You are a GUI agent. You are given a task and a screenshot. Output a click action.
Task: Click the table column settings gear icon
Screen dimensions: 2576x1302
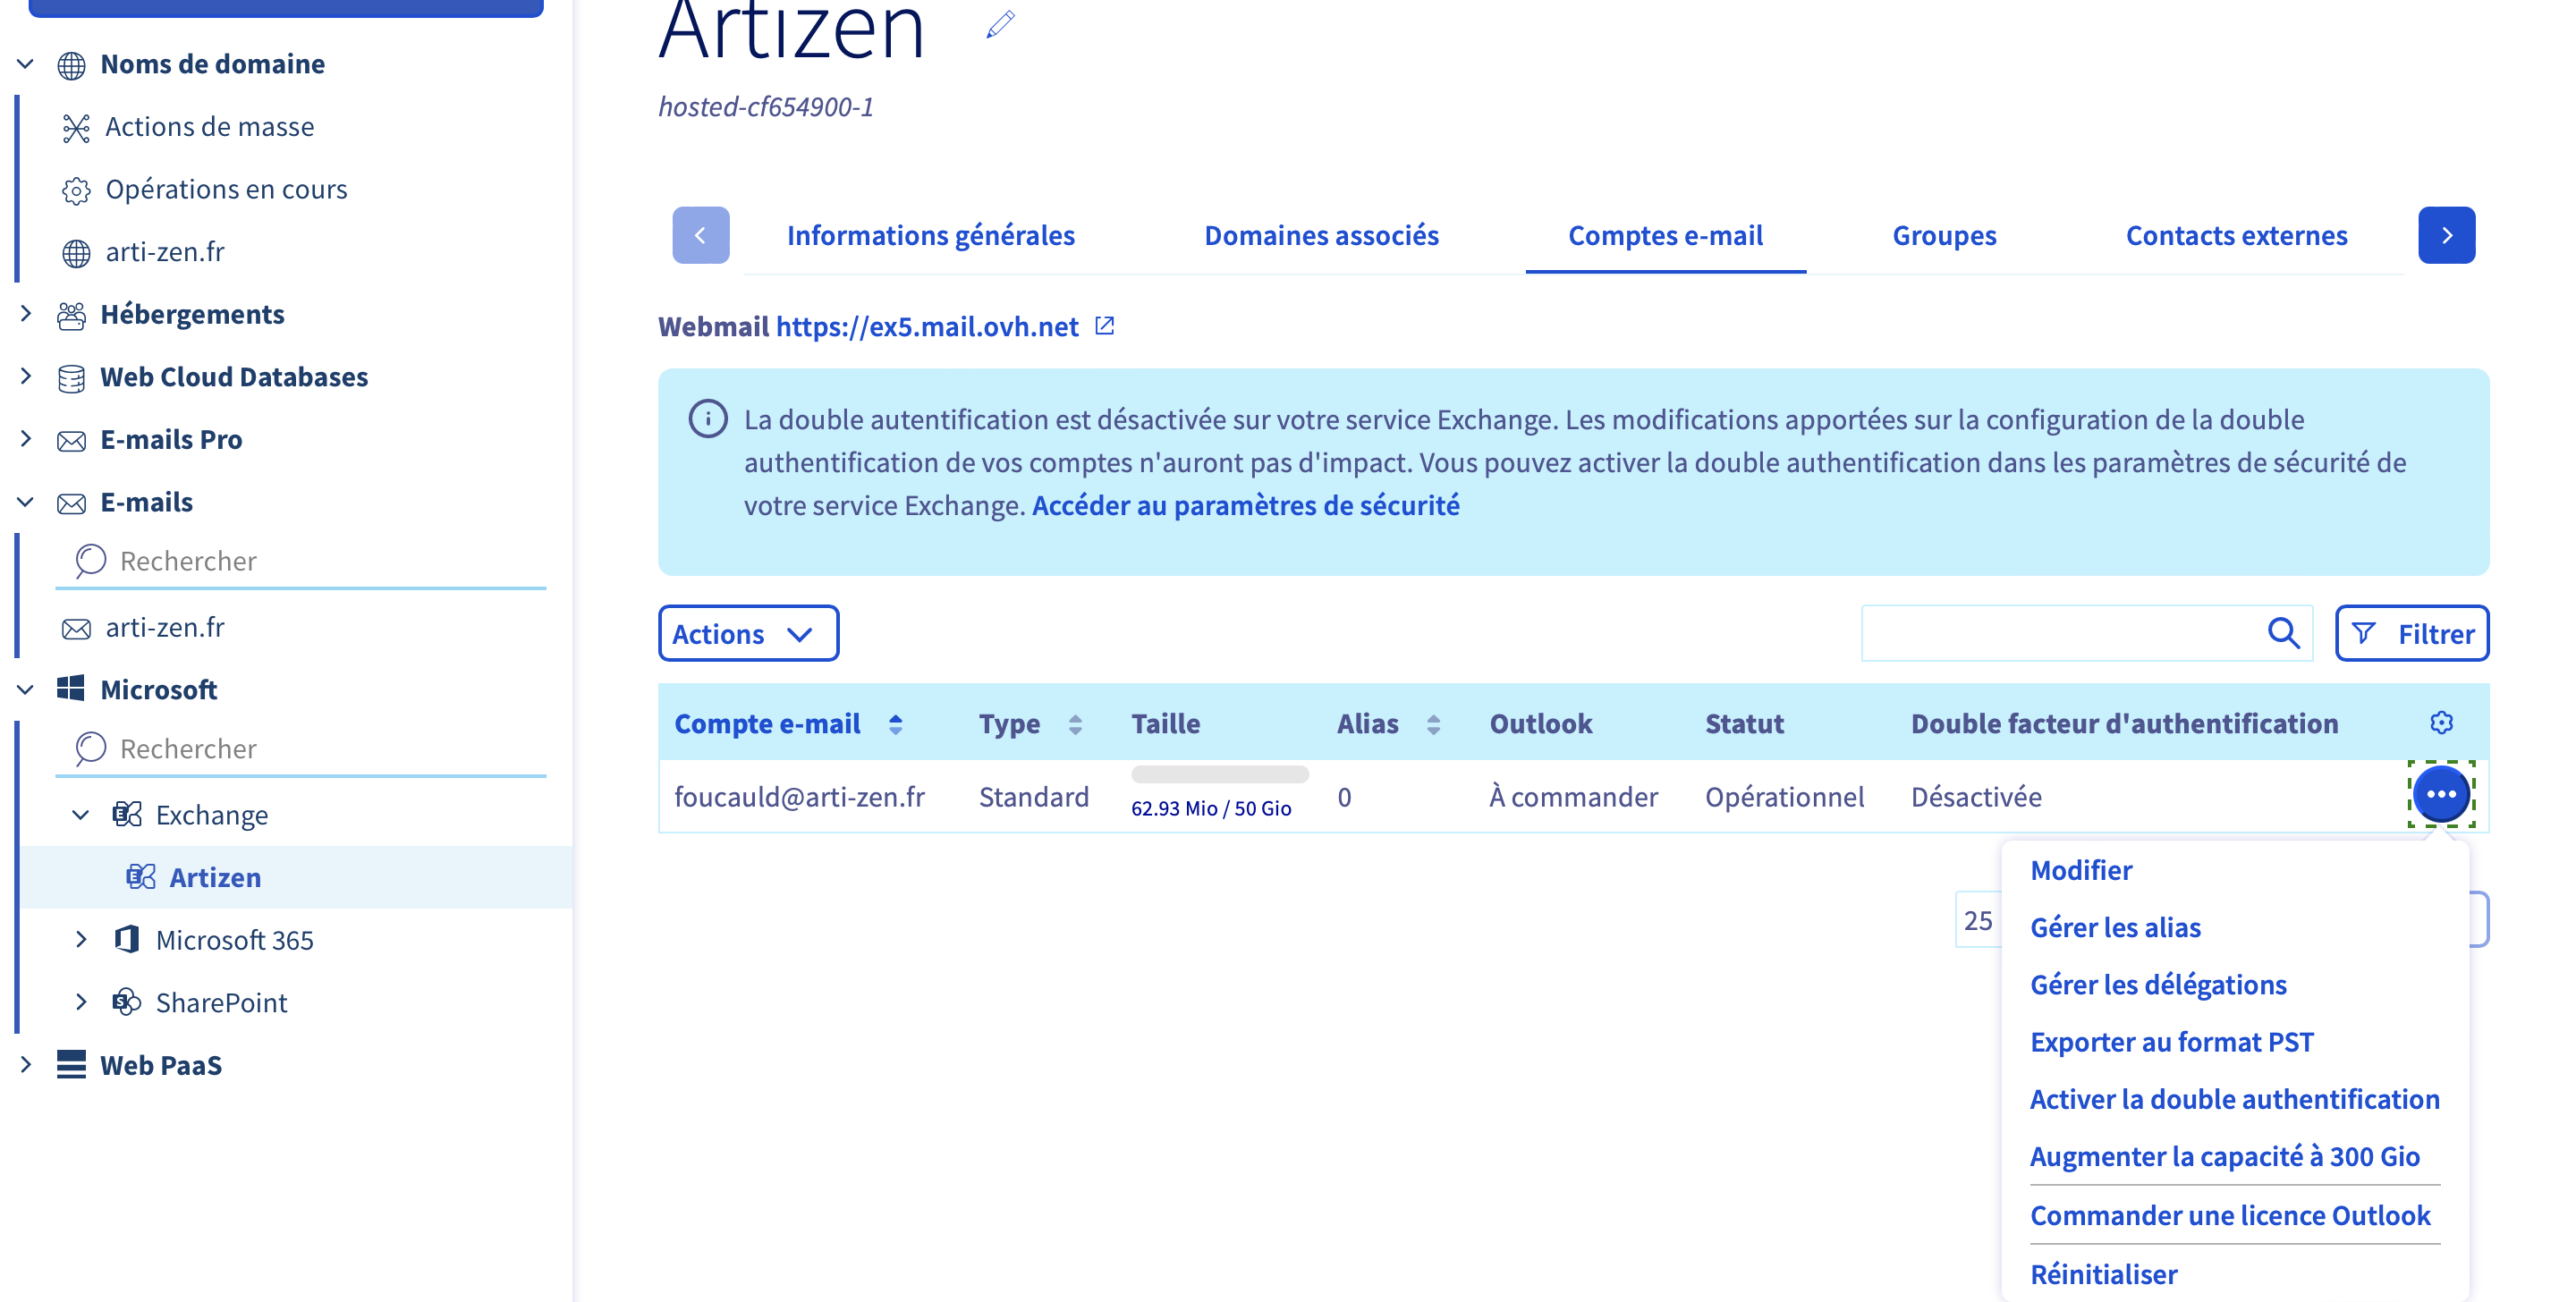point(2441,722)
